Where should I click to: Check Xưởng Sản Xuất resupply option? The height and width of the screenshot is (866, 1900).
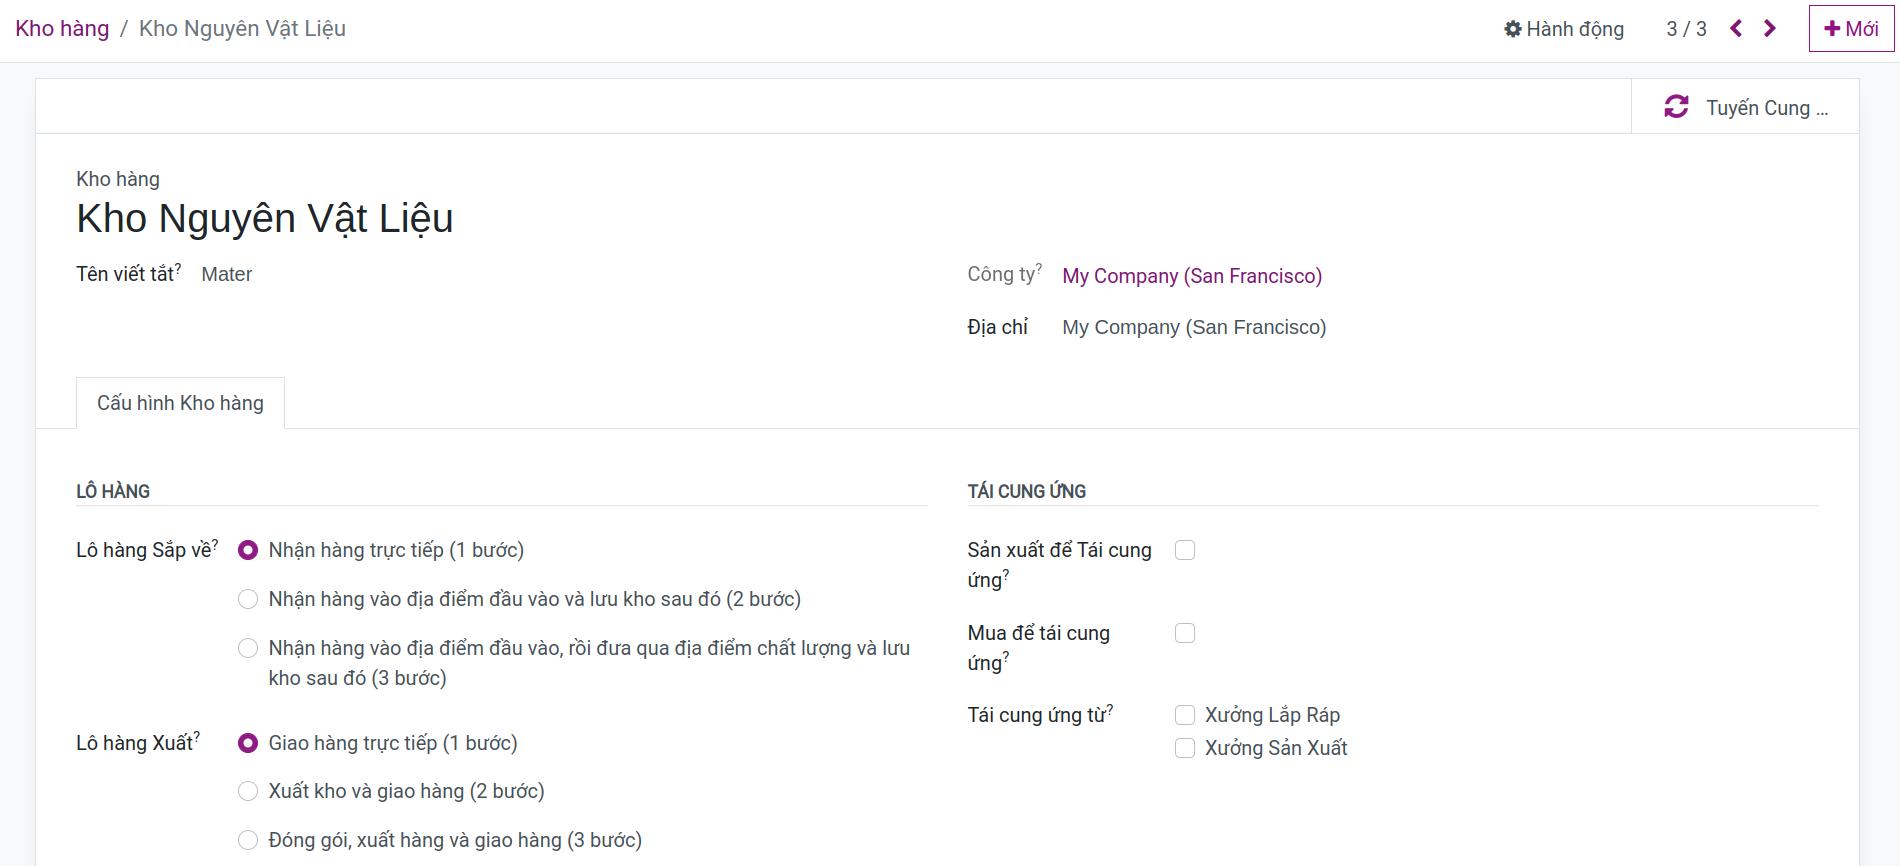point(1185,748)
